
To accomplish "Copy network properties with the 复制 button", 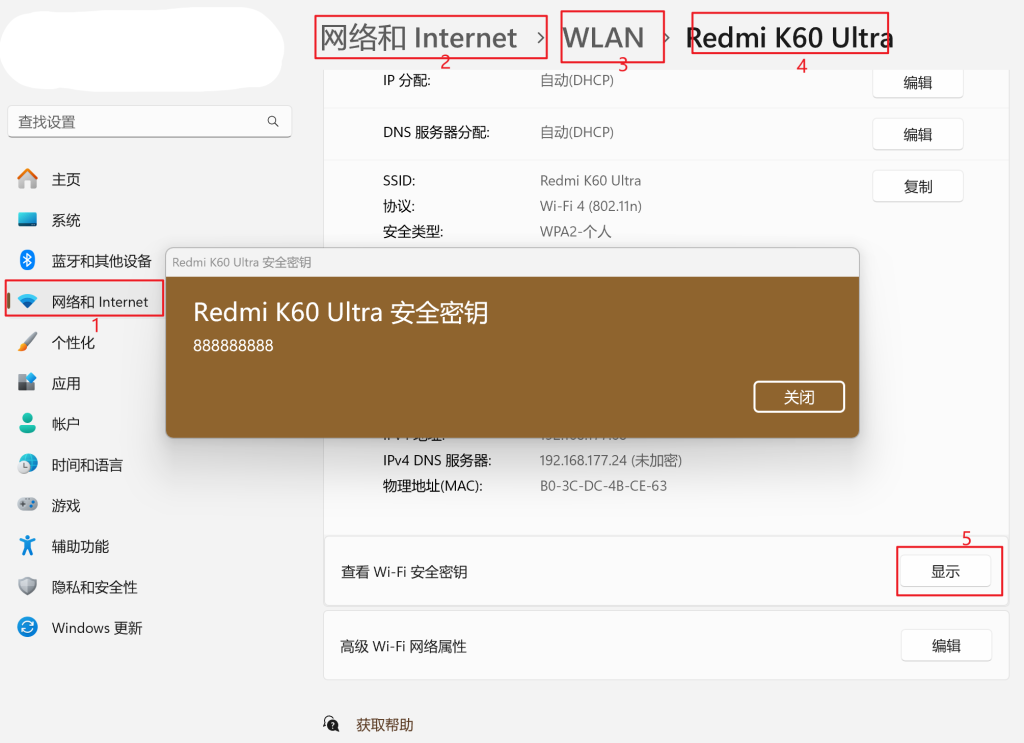I will (917, 186).
